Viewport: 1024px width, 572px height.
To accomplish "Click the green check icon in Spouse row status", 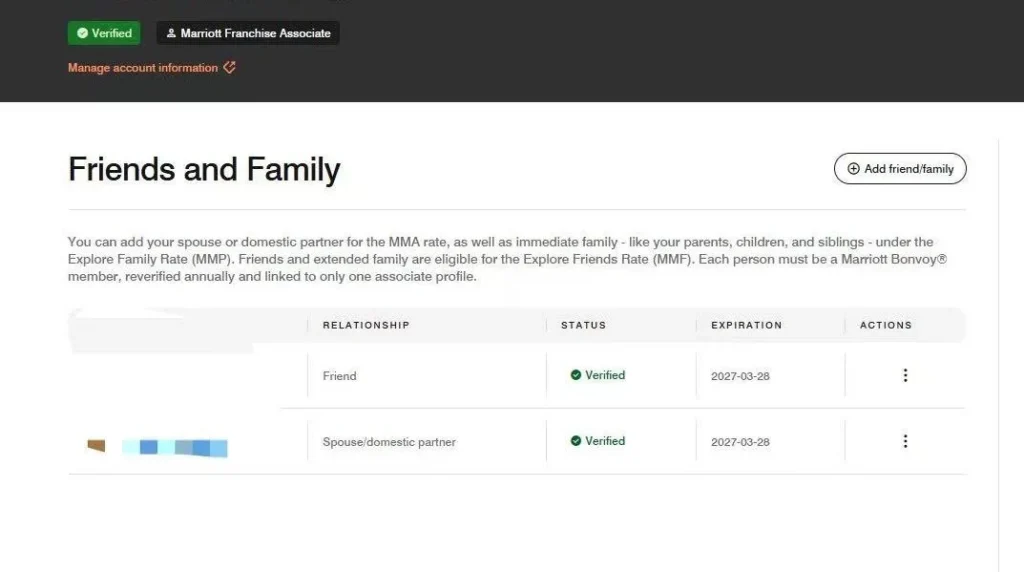I will [x=575, y=441].
